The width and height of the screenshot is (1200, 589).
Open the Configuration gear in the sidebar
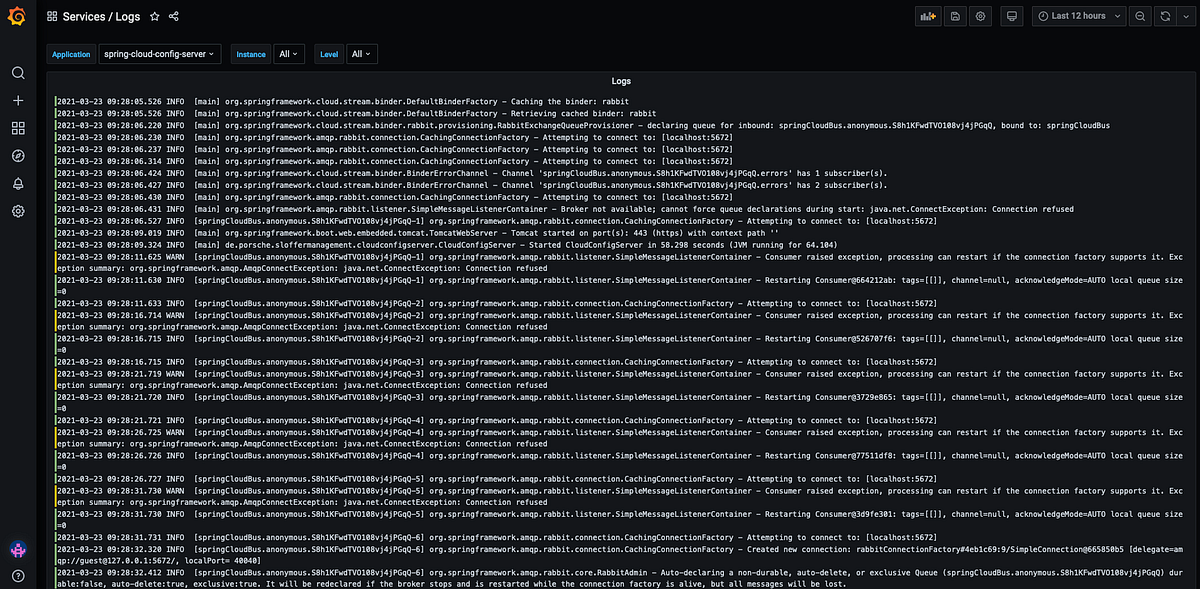16,211
